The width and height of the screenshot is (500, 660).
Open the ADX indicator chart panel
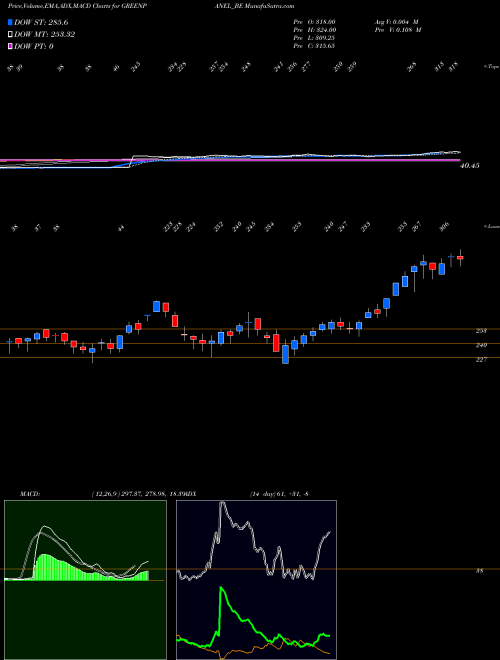pos(256,580)
